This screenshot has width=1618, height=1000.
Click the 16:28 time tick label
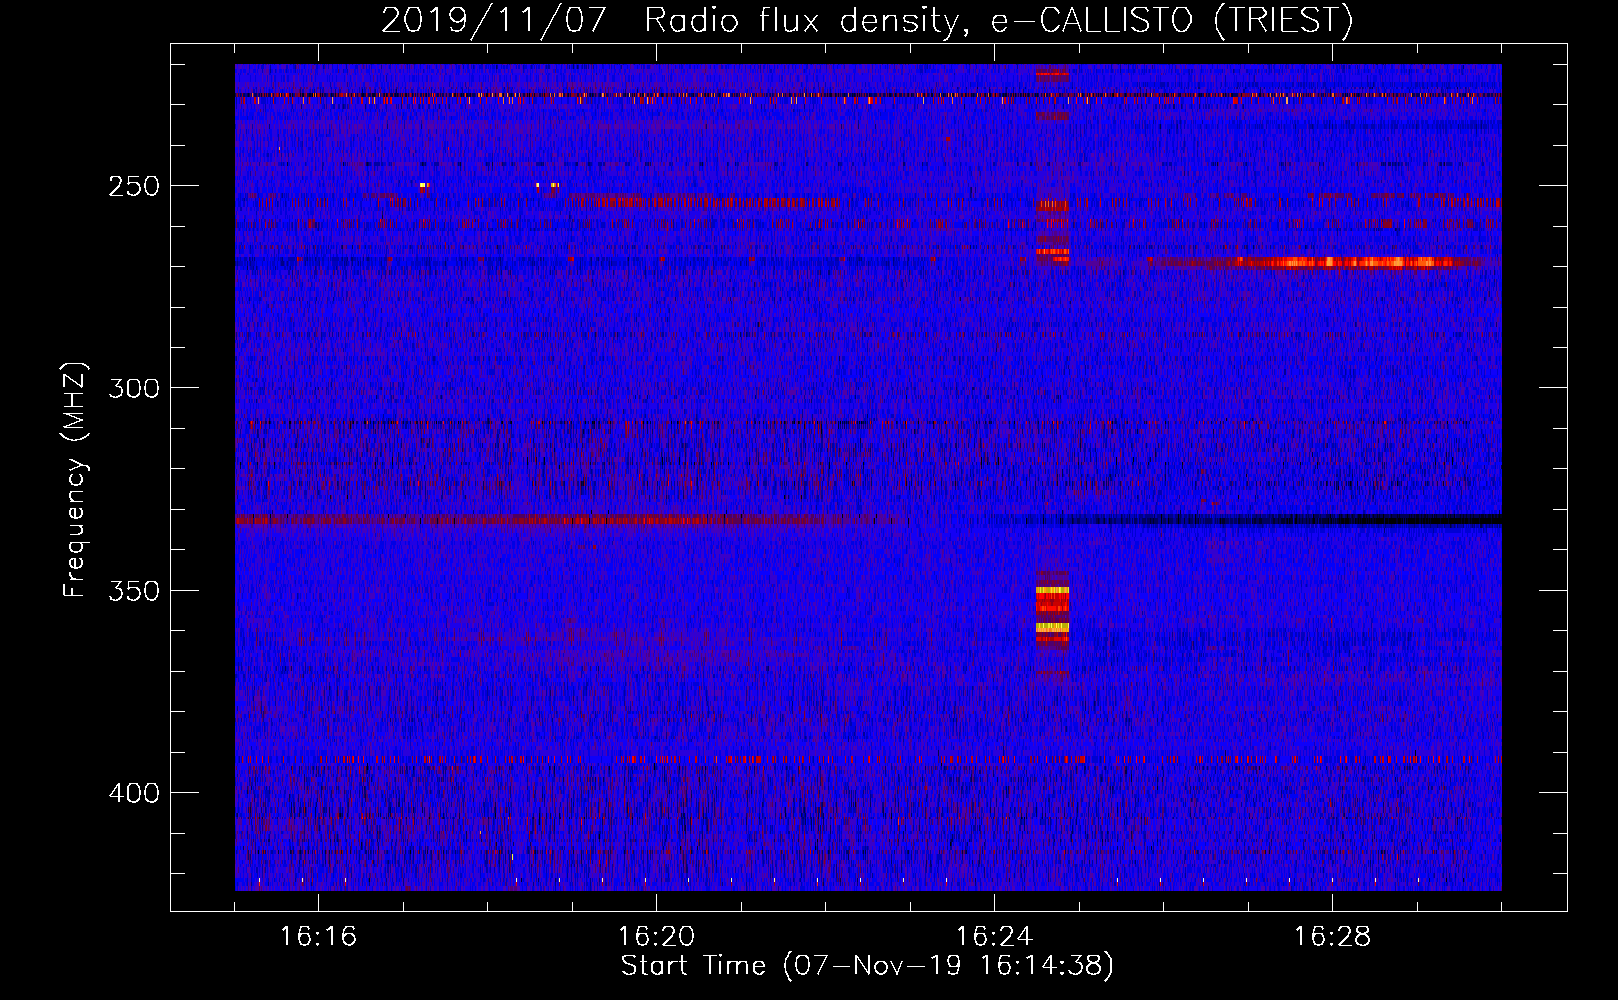[x=1332, y=937]
